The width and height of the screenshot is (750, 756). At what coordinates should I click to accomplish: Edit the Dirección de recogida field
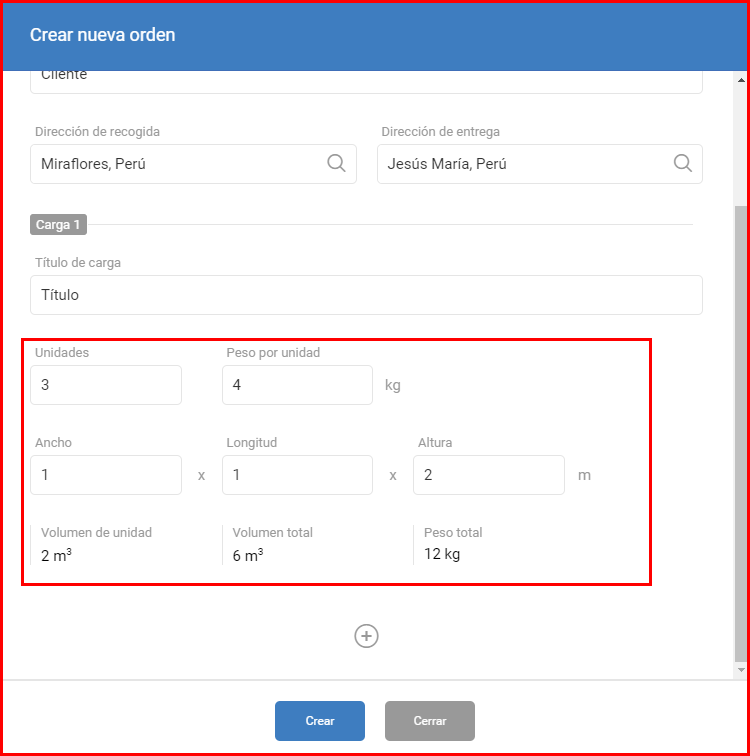(193, 164)
